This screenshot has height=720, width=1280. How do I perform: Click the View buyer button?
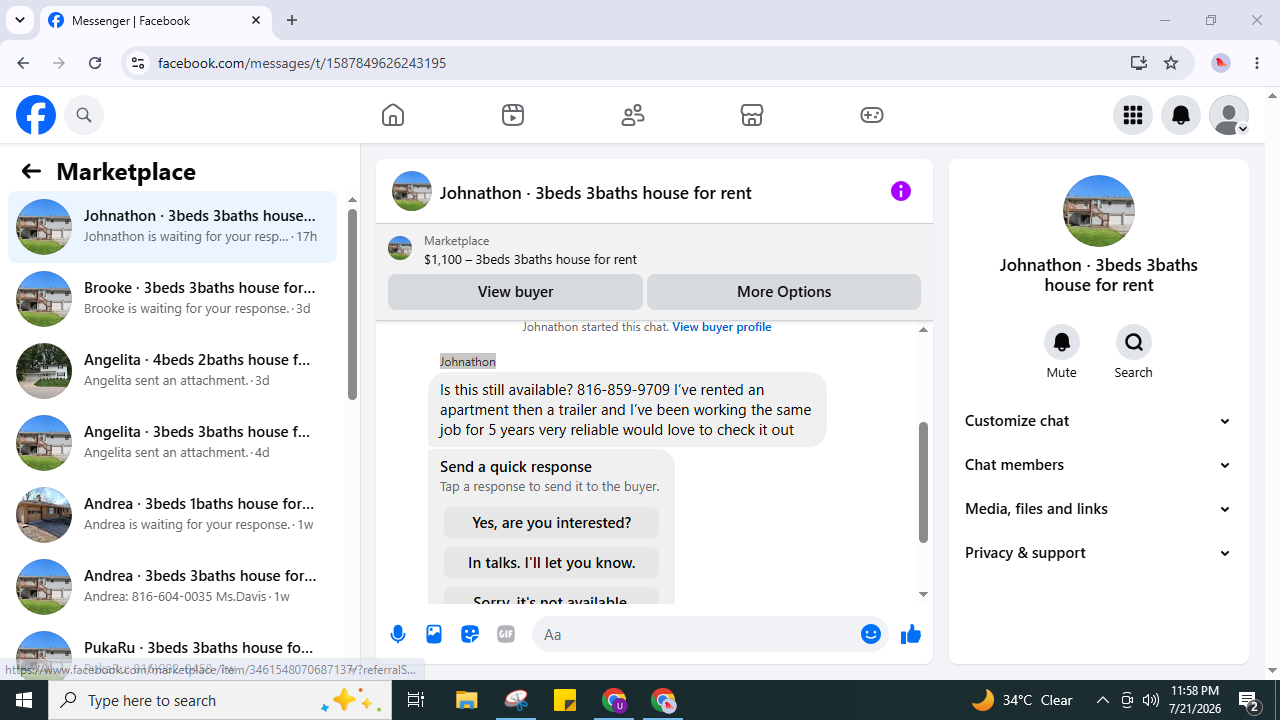coord(515,292)
